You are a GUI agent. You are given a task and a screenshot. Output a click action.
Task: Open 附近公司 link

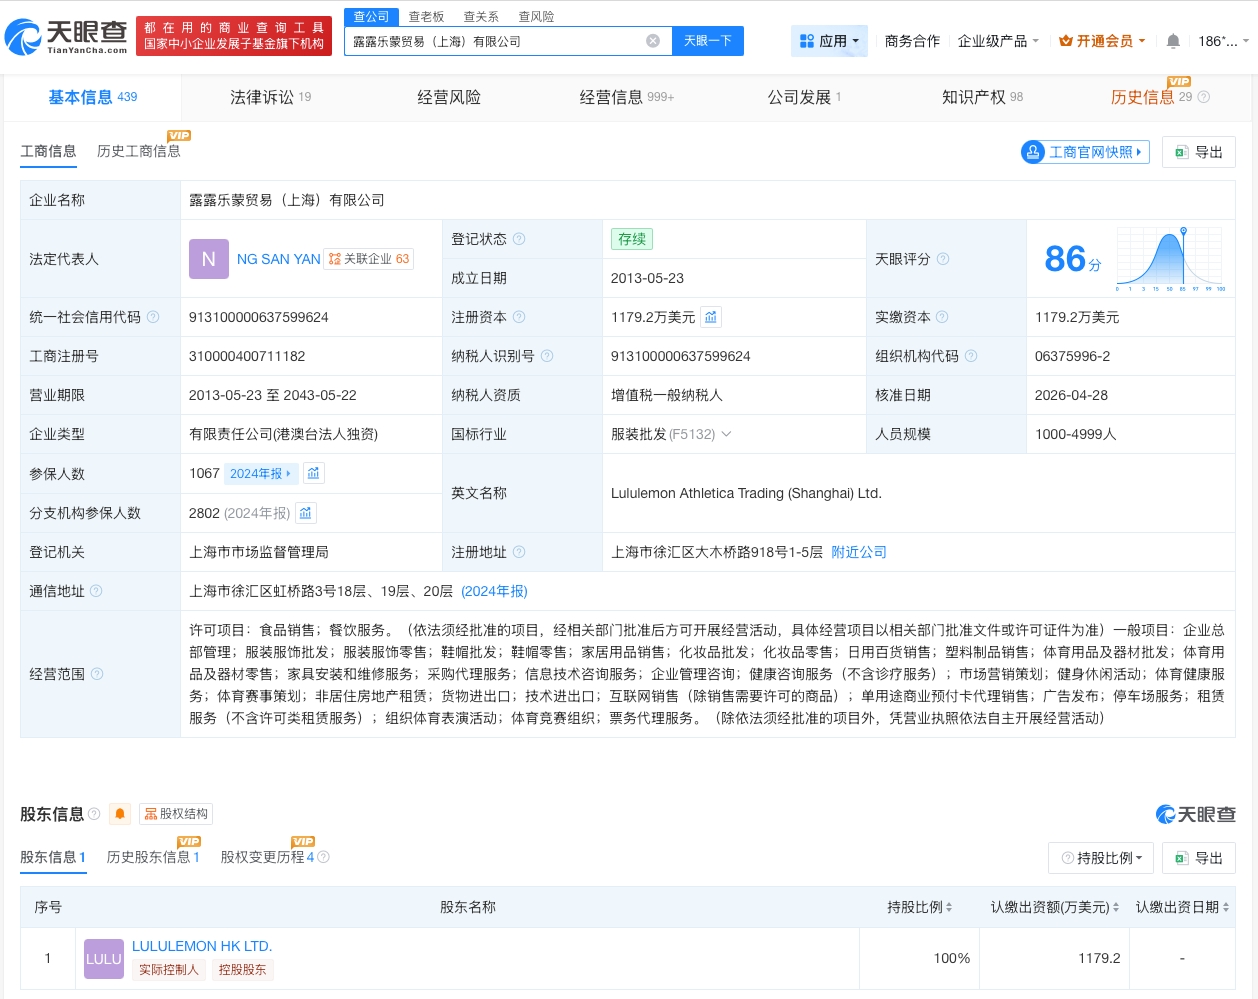coord(859,552)
